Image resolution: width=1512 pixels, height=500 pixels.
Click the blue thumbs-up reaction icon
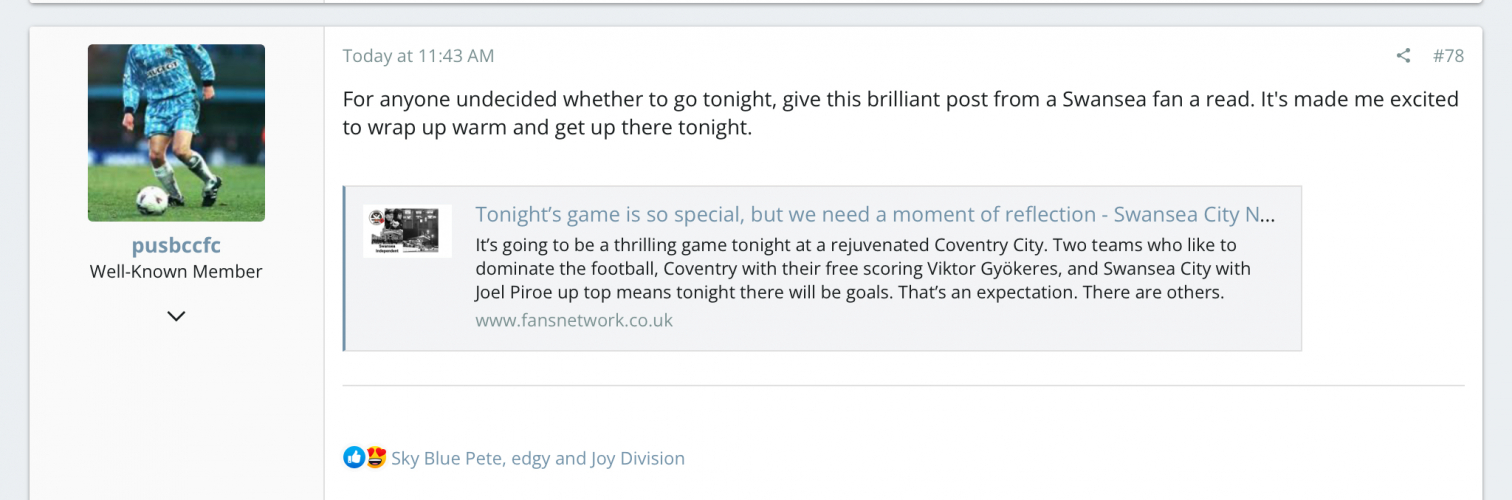point(354,458)
